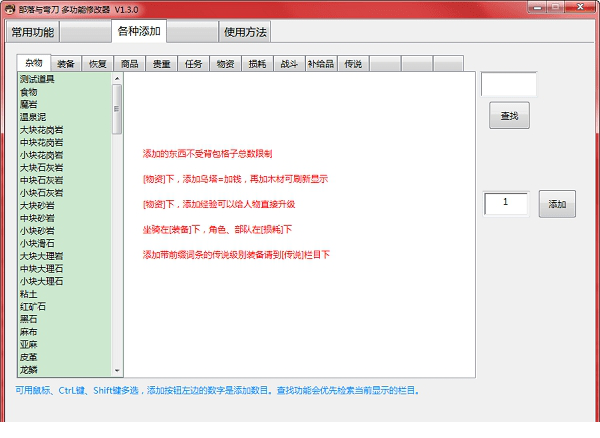Select the 任务 category tab

tap(193, 64)
